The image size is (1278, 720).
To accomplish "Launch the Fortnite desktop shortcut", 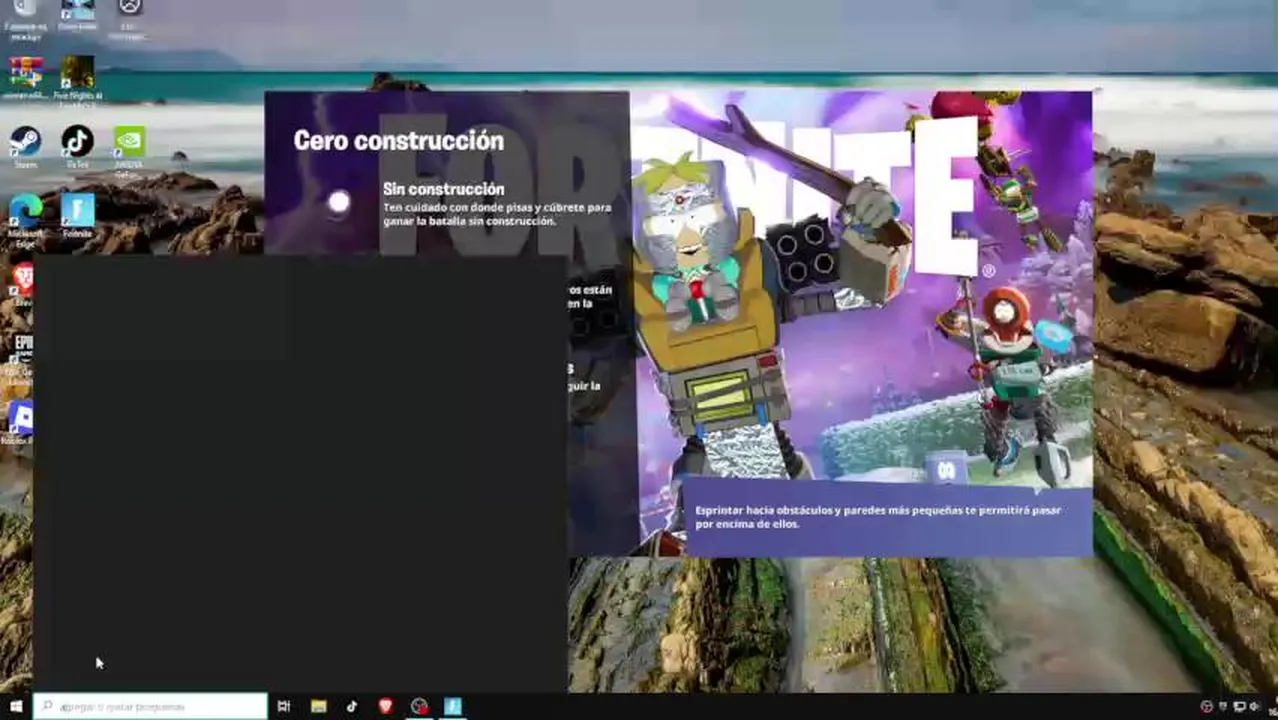I will pos(77,214).
